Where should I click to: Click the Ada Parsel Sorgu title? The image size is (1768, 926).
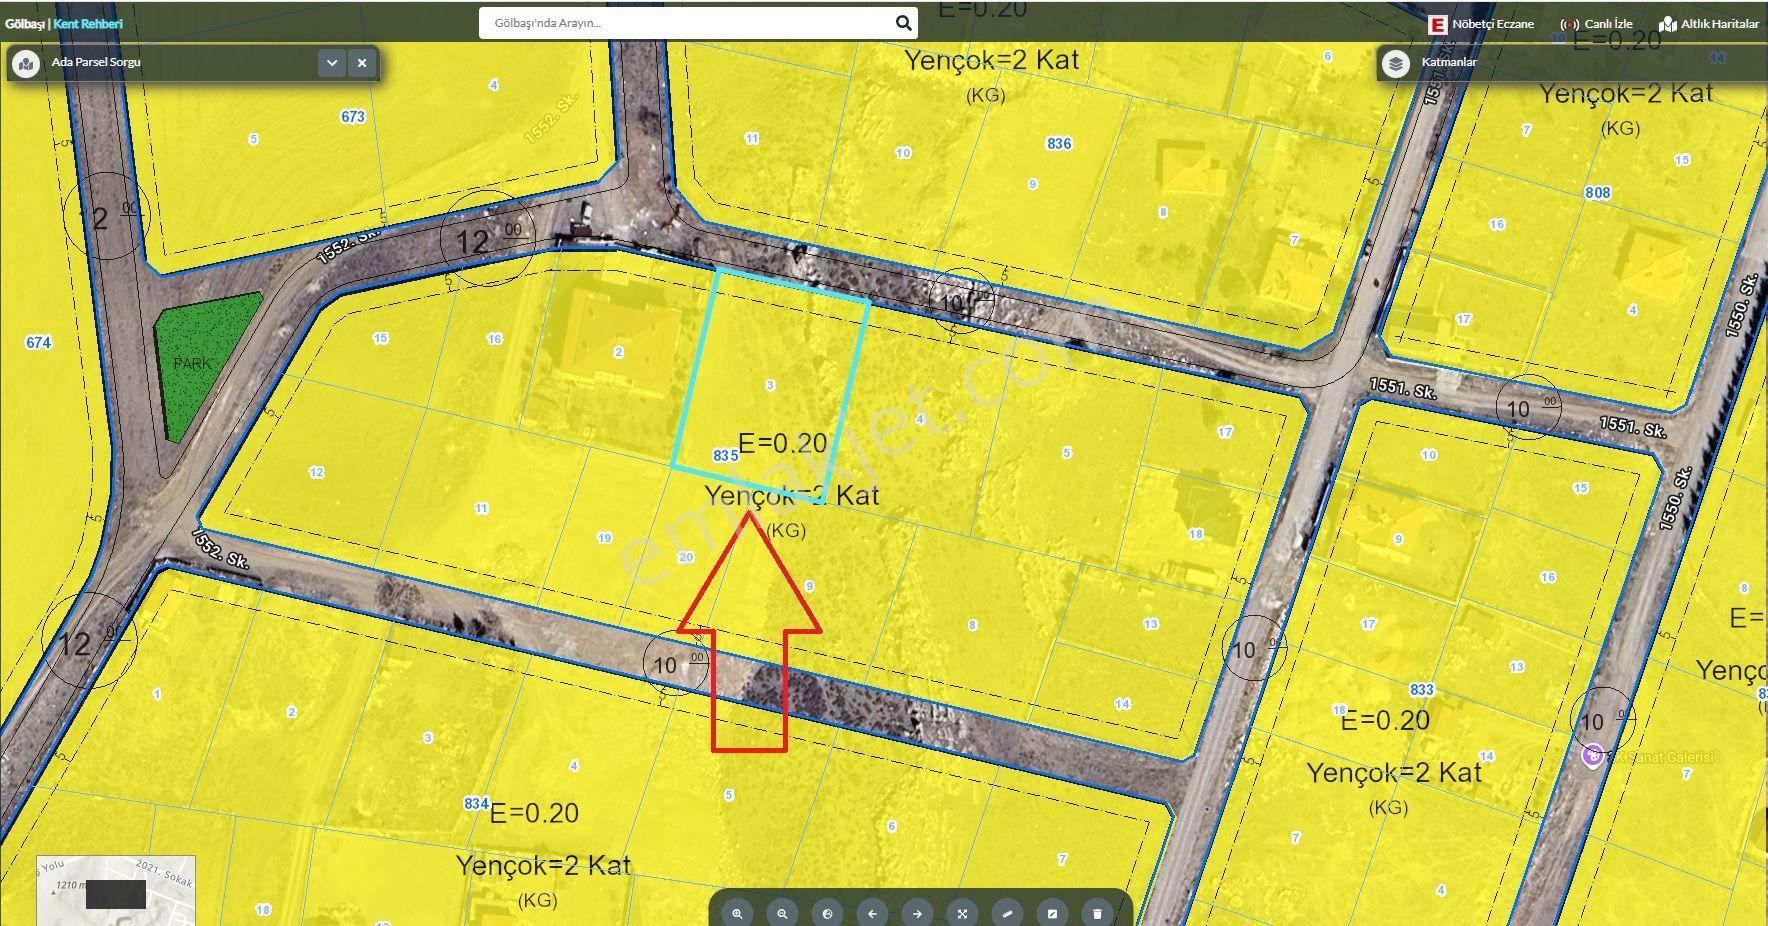tap(96, 62)
